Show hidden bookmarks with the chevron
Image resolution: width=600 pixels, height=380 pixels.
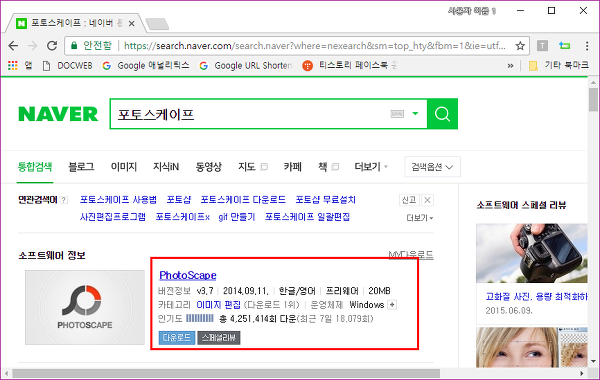510,66
